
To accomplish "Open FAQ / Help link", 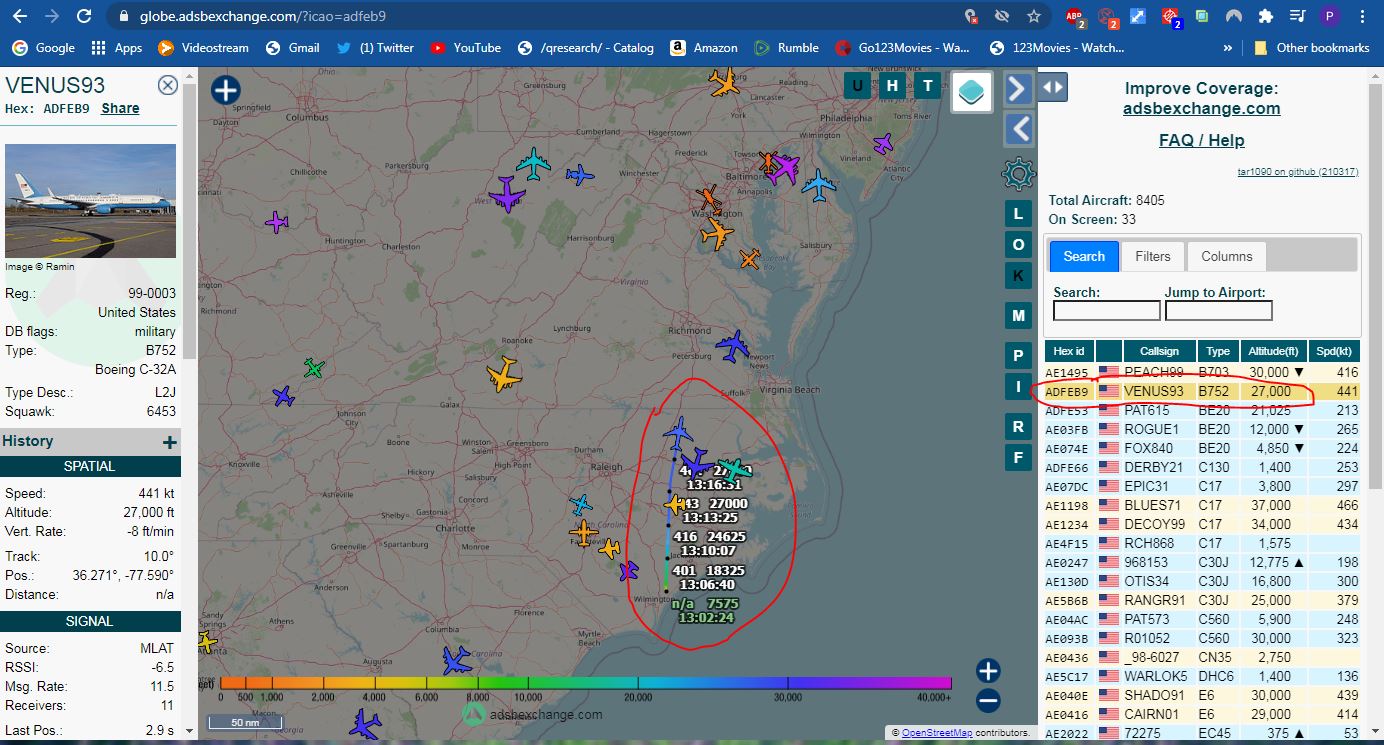I will tap(1201, 140).
